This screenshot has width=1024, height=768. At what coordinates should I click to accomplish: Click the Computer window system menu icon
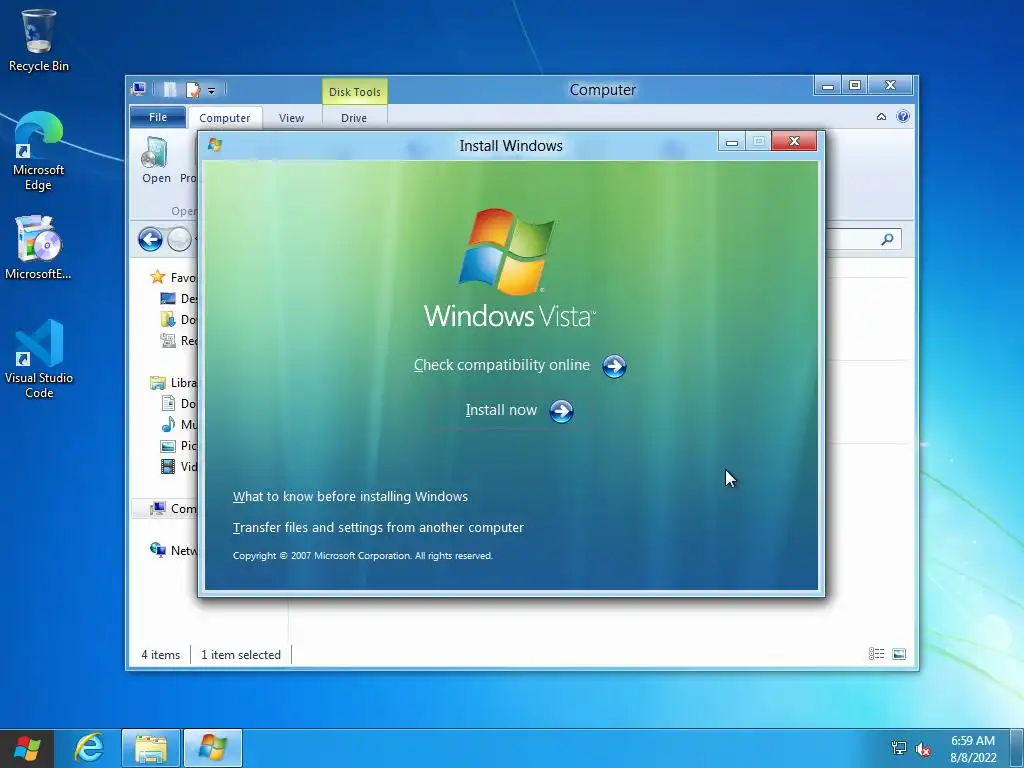[138, 89]
